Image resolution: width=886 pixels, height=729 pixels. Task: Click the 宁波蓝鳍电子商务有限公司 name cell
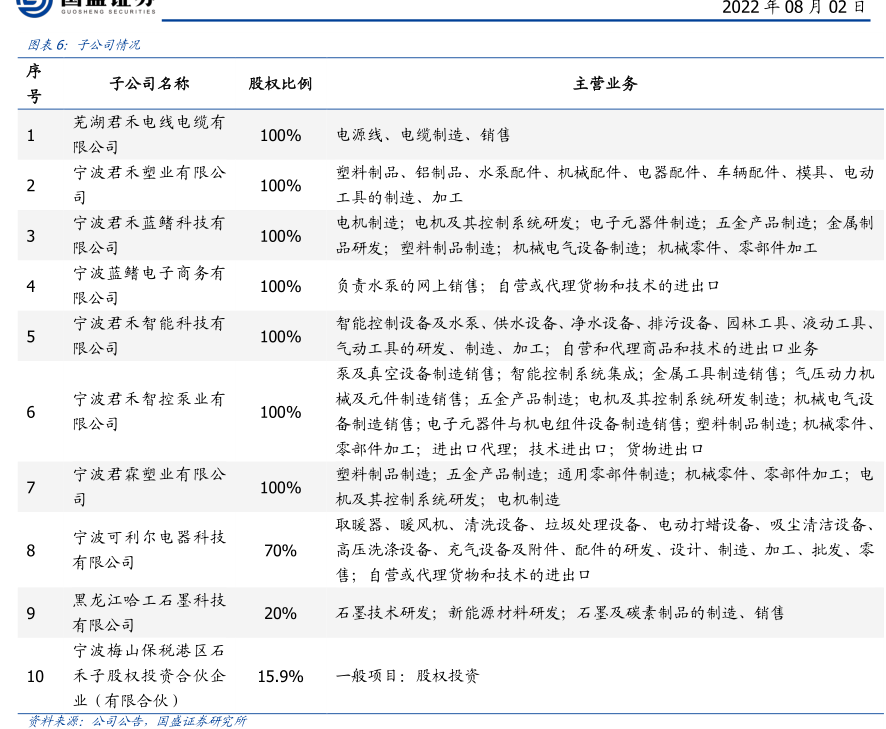point(149,286)
